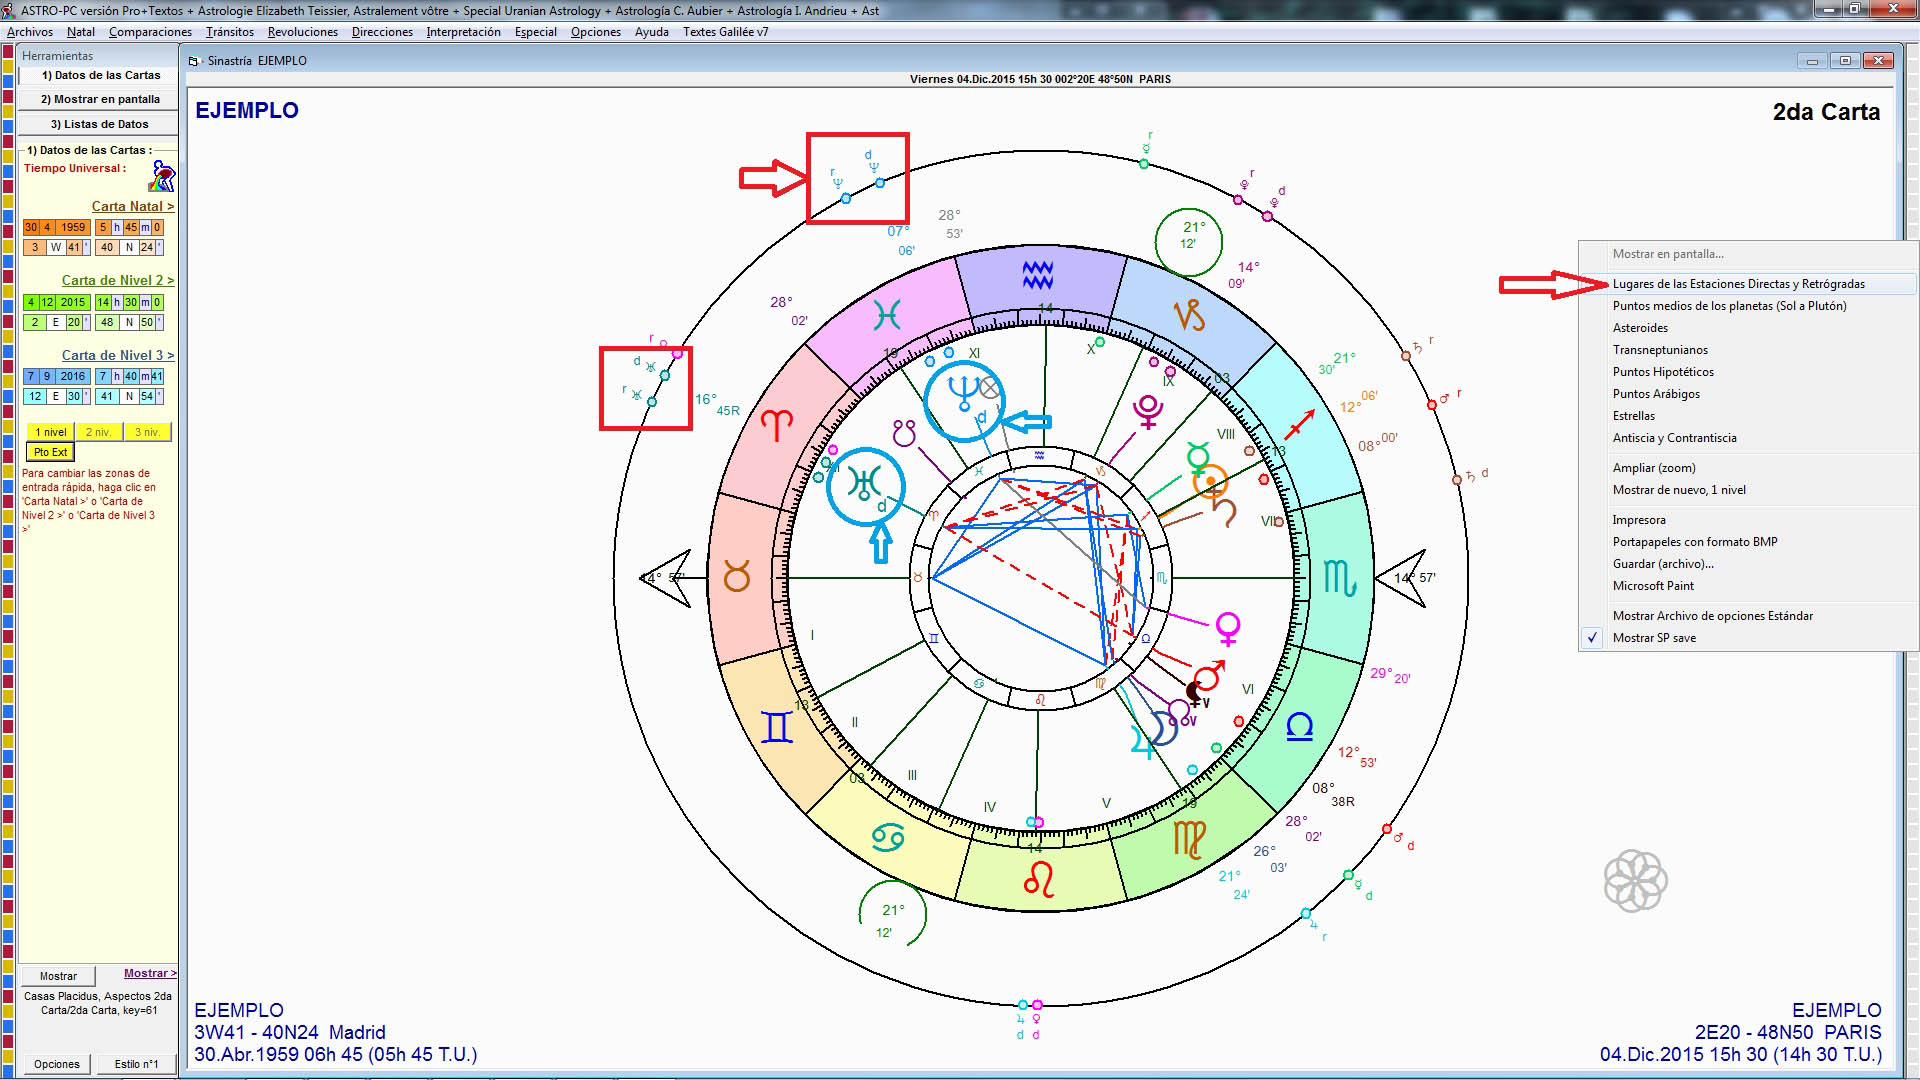This screenshot has width=1920, height=1080.
Task: Open the Comparaciones menu
Action: [x=150, y=32]
